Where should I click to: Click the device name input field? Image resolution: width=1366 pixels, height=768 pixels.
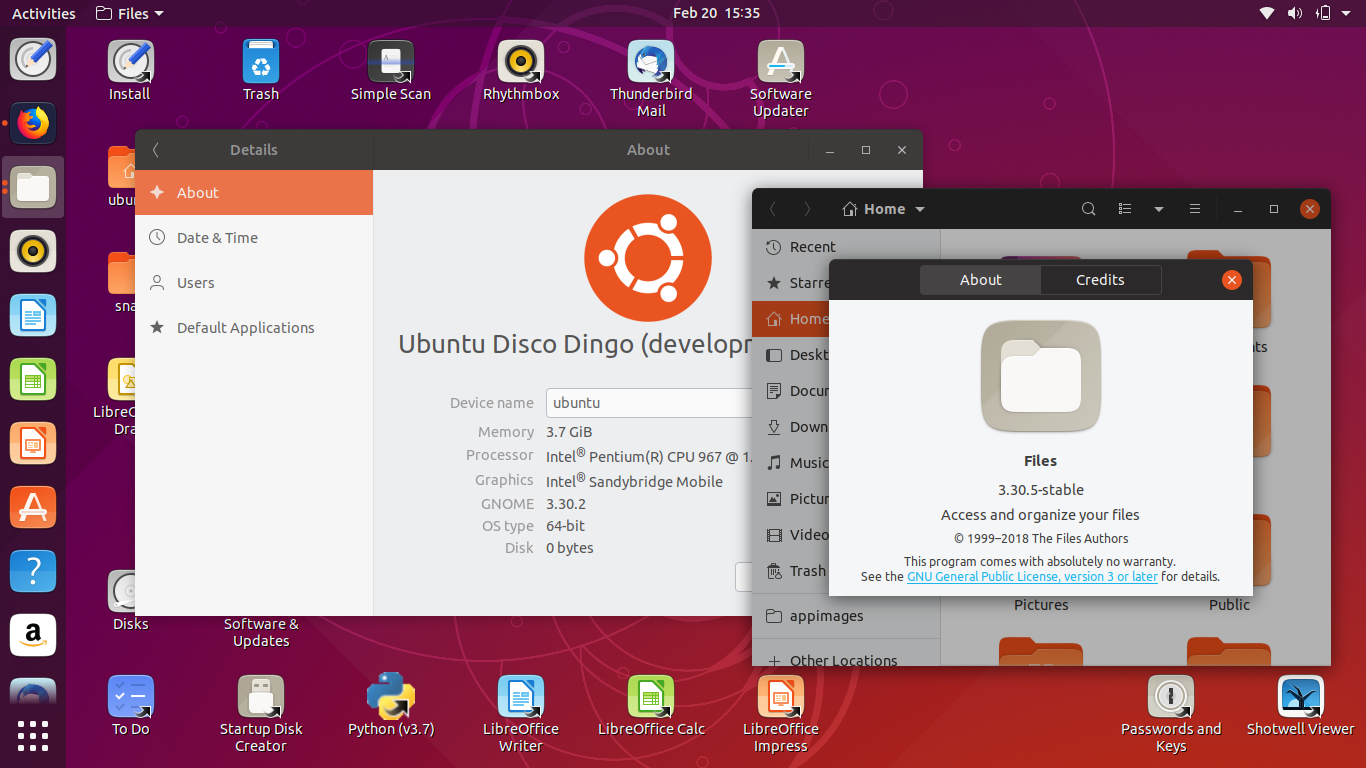648,402
